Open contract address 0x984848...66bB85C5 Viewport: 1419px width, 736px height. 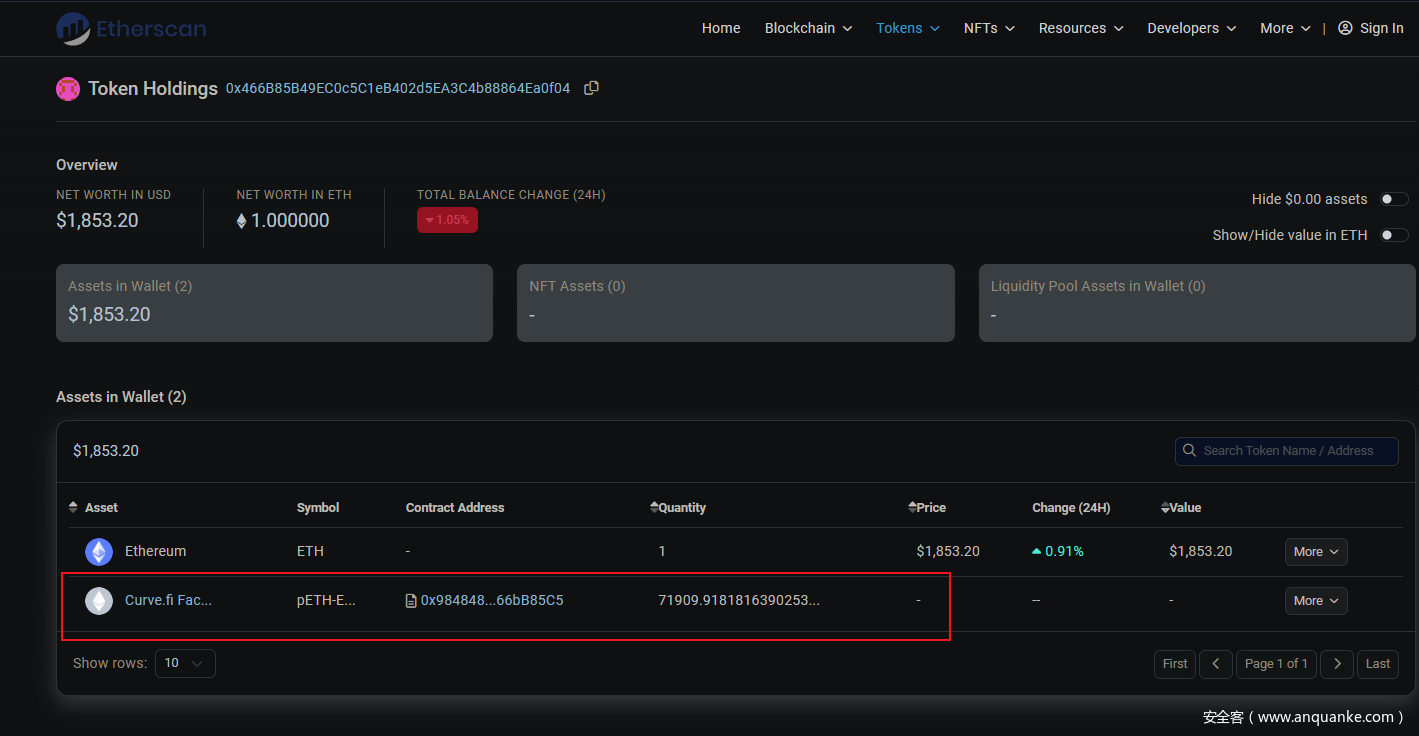click(492, 600)
